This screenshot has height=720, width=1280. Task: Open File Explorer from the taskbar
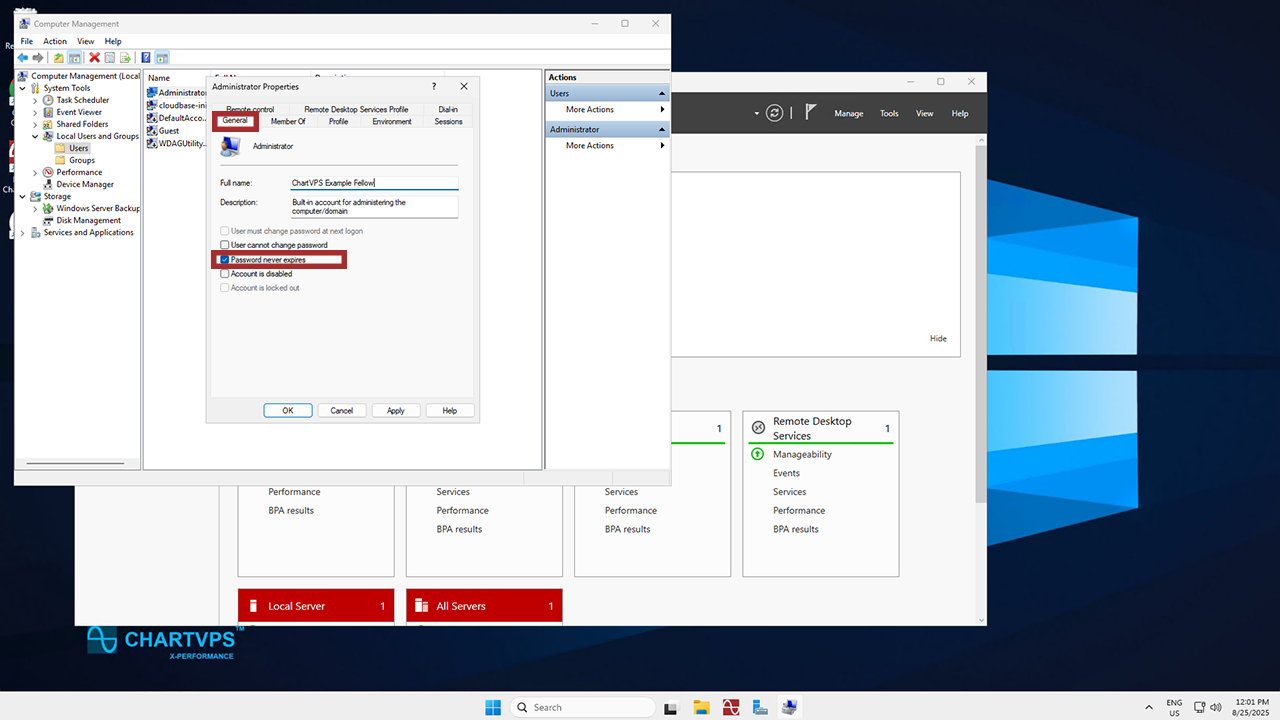point(702,707)
